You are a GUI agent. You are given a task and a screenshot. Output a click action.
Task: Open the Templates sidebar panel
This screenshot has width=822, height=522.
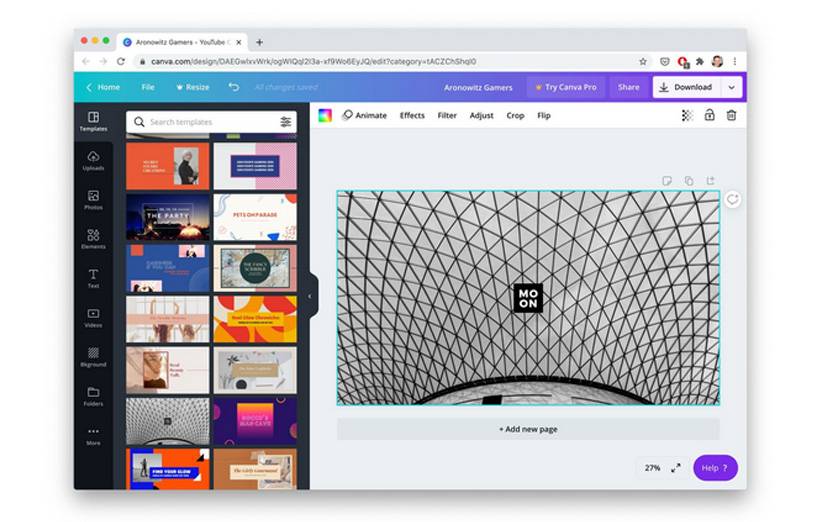(93, 122)
